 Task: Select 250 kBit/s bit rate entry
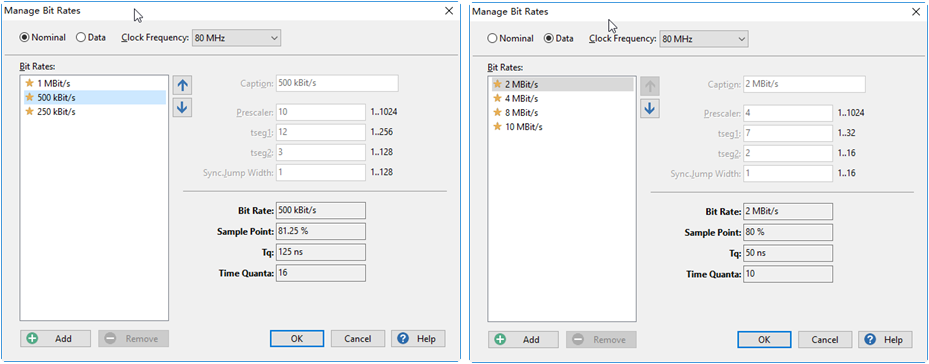pyautogui.click(x=94, y=111)
